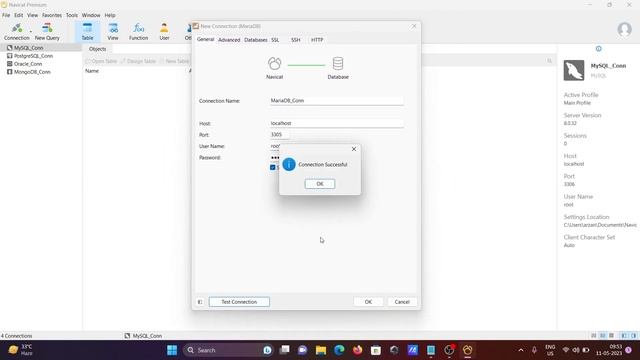The height and width of the screenshot is (360, 640).
Task: Click the Connection Name input field
Action: (x=336, y=100)
